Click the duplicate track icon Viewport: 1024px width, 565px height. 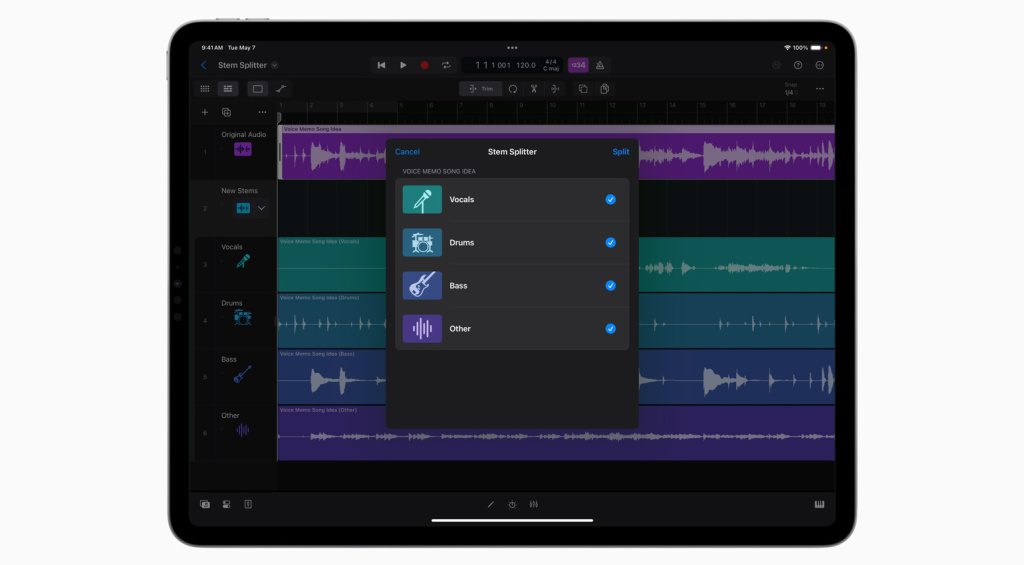coord(226,112)
